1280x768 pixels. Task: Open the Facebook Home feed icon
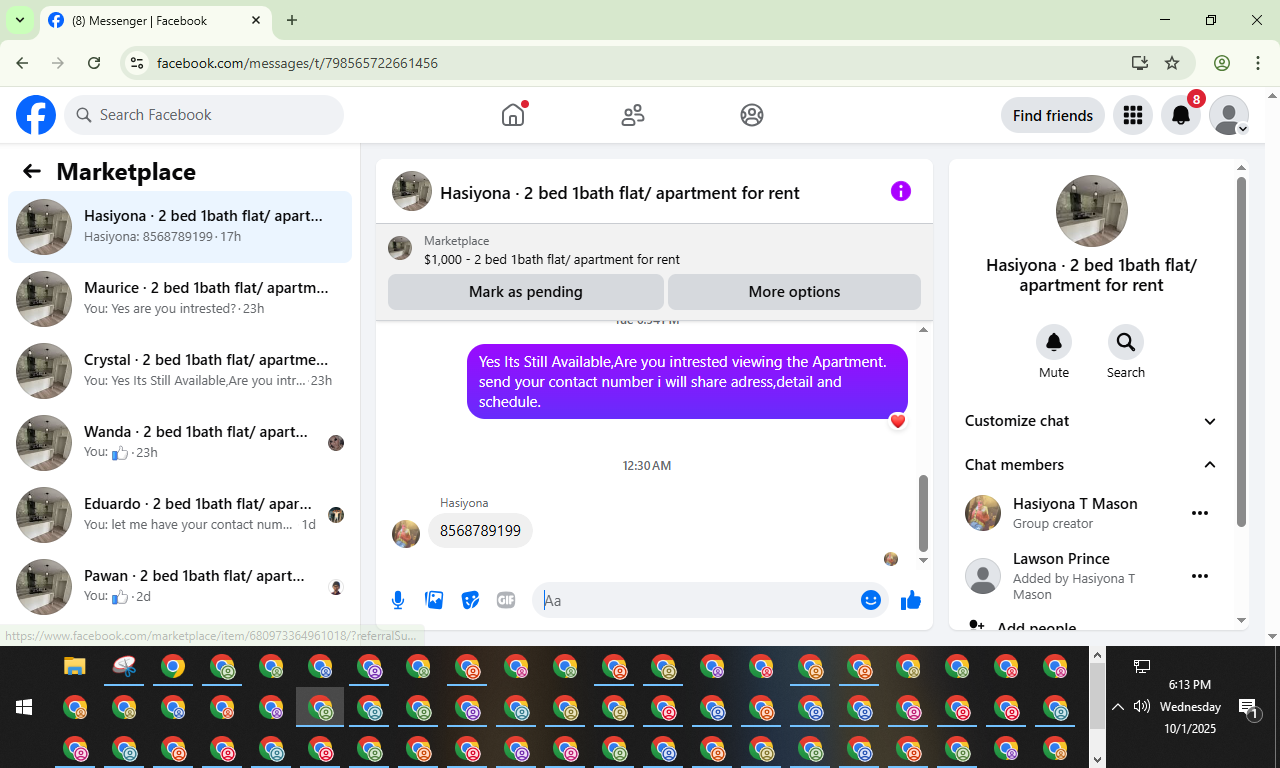513,115
